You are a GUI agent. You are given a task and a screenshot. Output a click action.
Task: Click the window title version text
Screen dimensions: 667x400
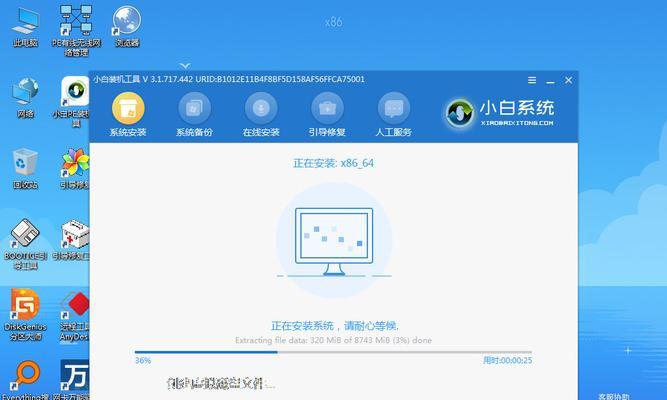click(x=229, y=79)
